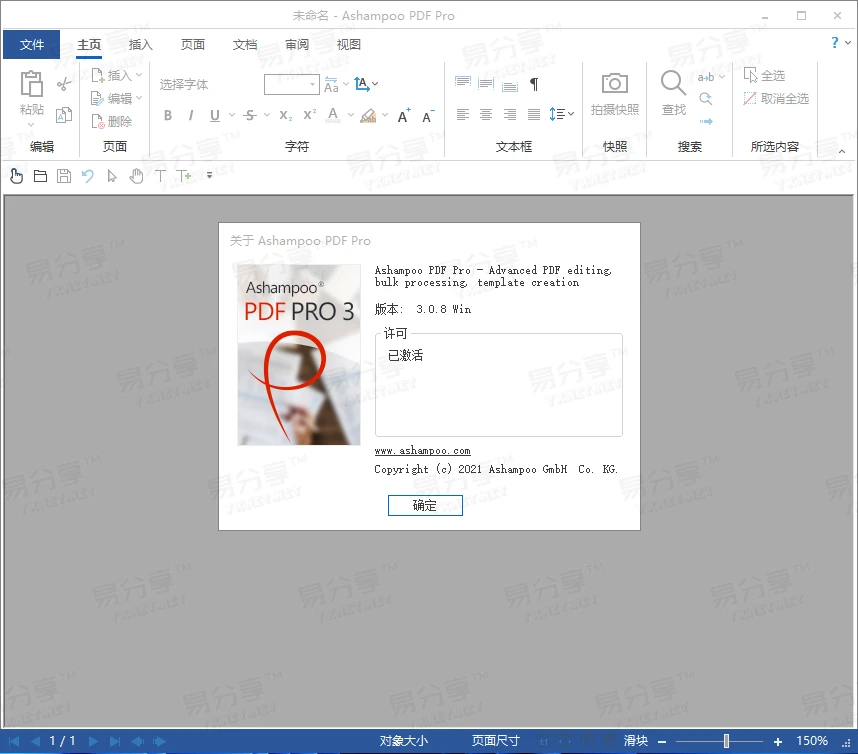Click the copy pages icon under the scissors
858x754 pixels.
(x=64, y=115)
